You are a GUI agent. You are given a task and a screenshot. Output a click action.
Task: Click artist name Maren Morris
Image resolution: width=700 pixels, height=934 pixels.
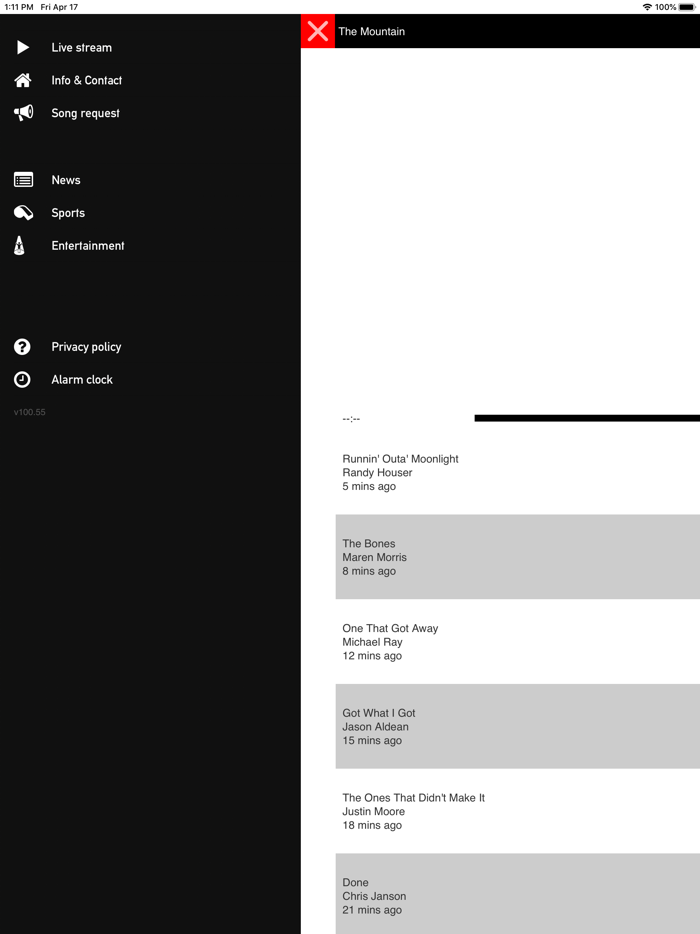(374, 557)
